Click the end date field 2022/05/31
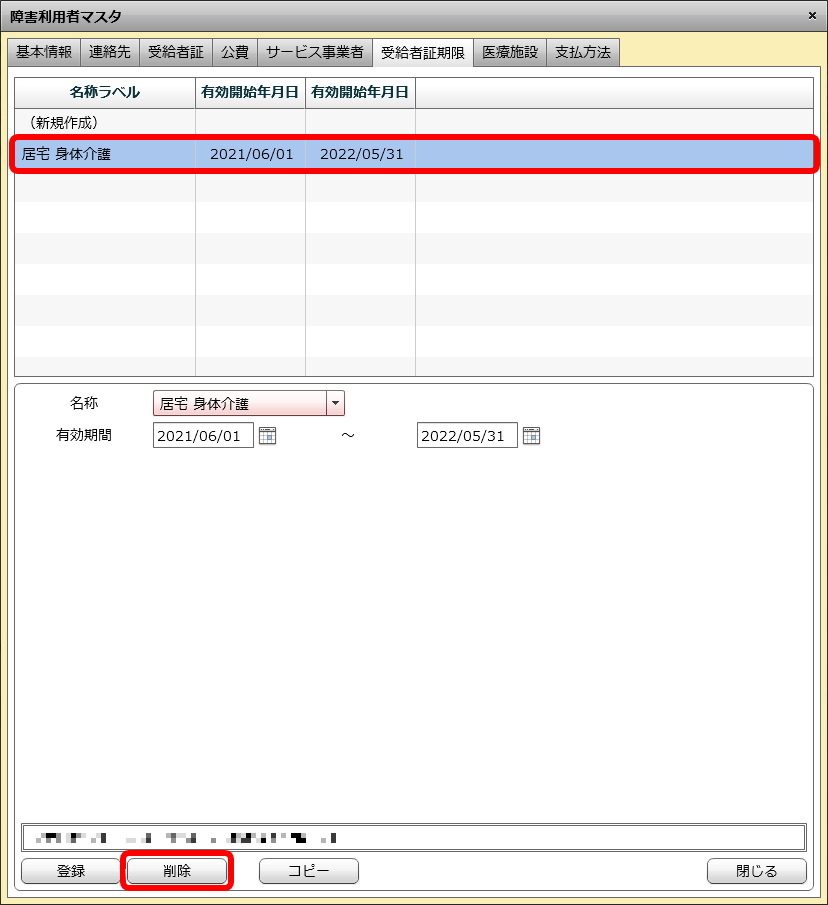The width and height of the screenshot is (828, 905). pyautogui.click(x=467, y=435)
